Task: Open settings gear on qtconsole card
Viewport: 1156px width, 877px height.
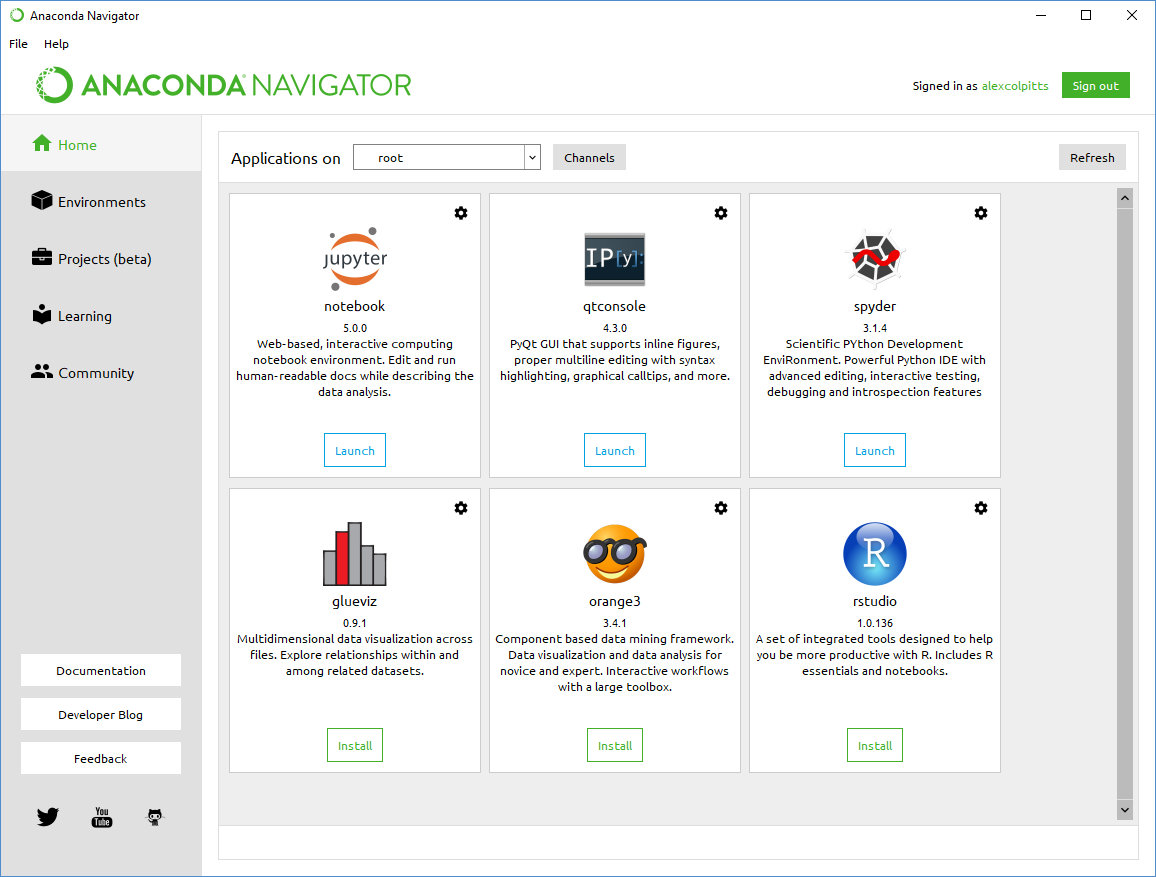Action: 721,213
